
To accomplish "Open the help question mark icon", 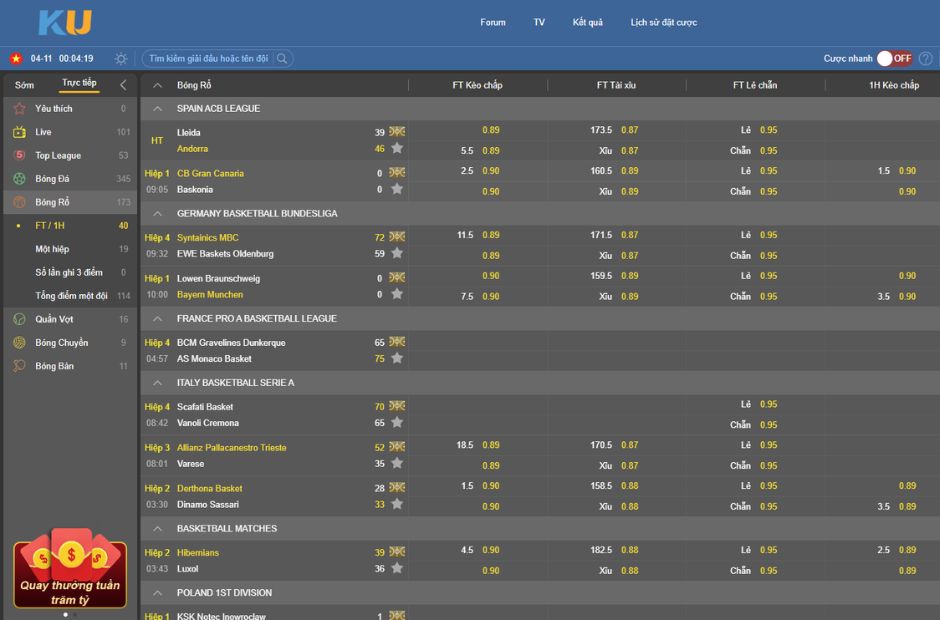I will click(926, 58).
